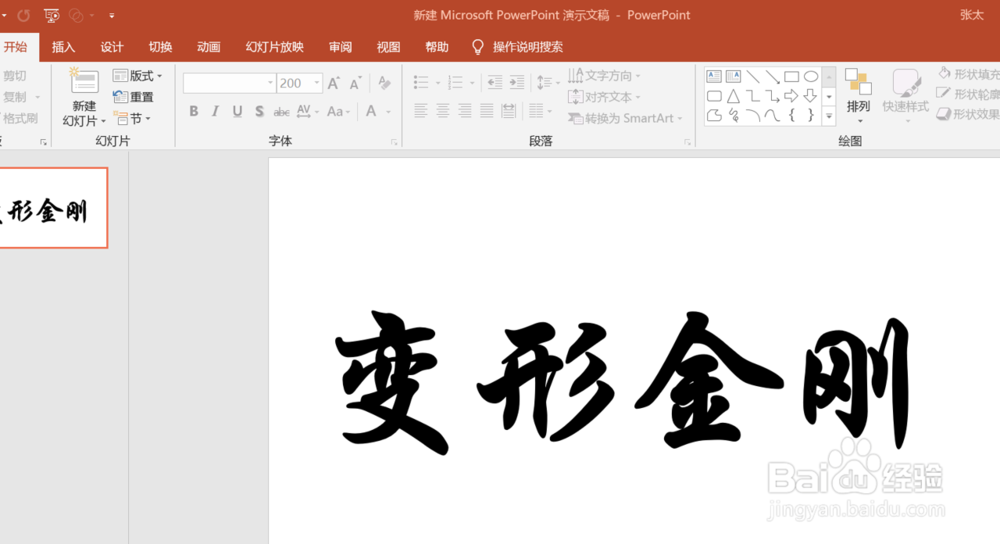Switch to the Review (审阅) tab
Viewport: 1000px width, 544px height.
point(340,47)
